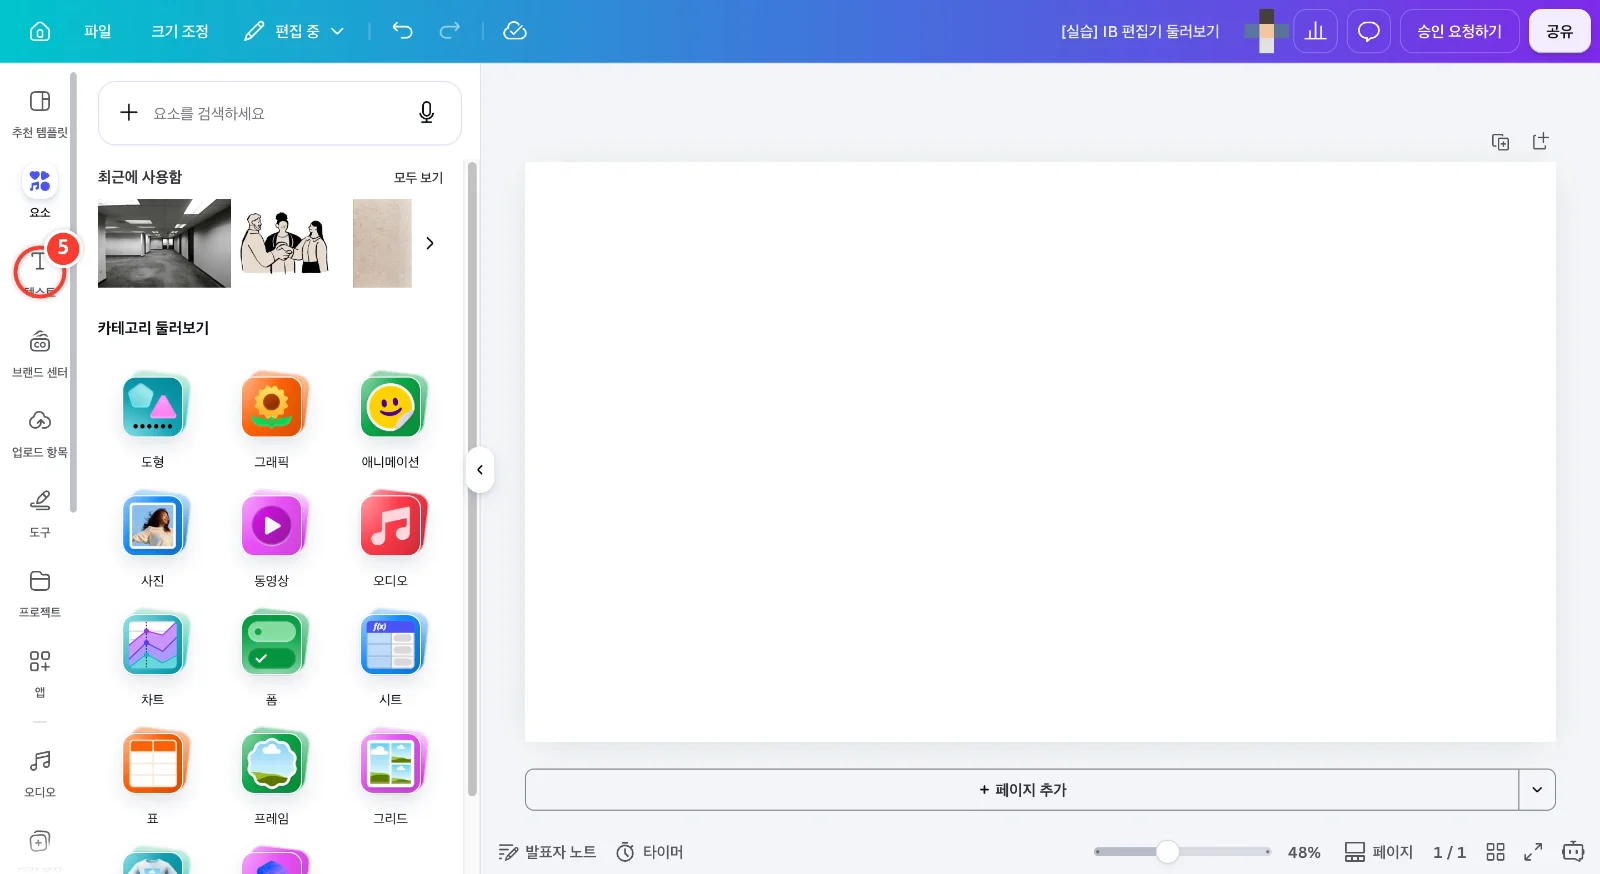Open the 프레임 frames category

point(272,777)
